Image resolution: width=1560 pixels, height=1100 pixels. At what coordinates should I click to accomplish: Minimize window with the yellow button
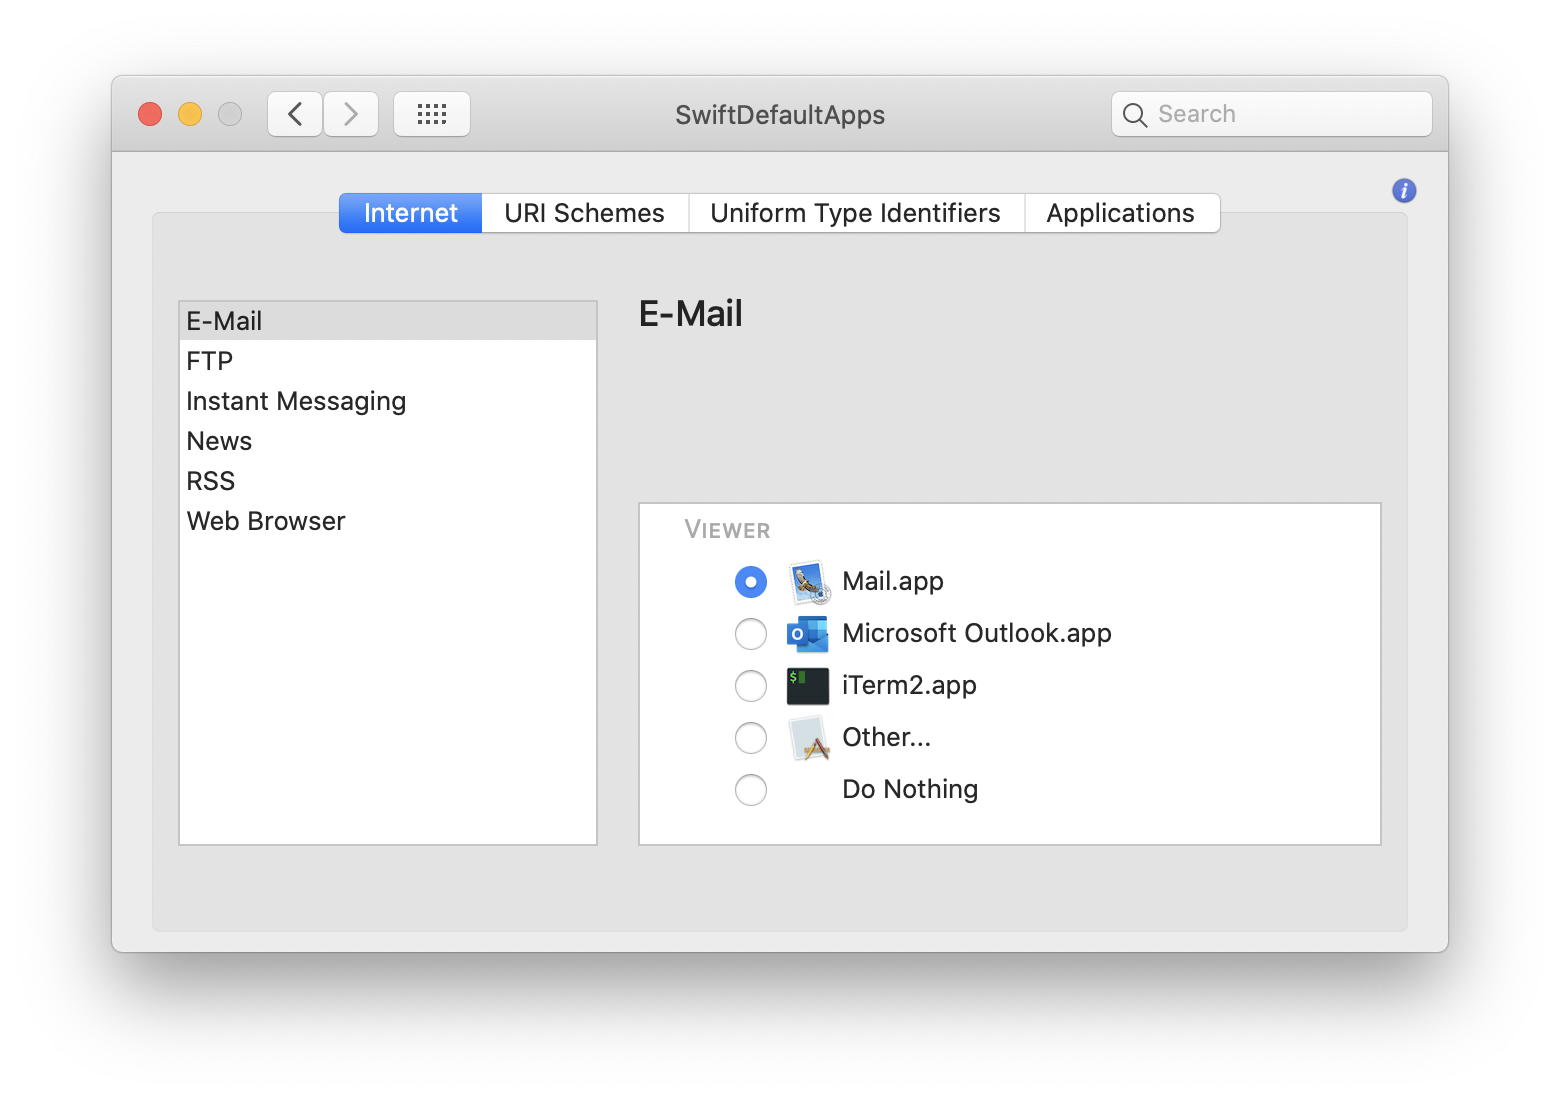pos(190,114)
